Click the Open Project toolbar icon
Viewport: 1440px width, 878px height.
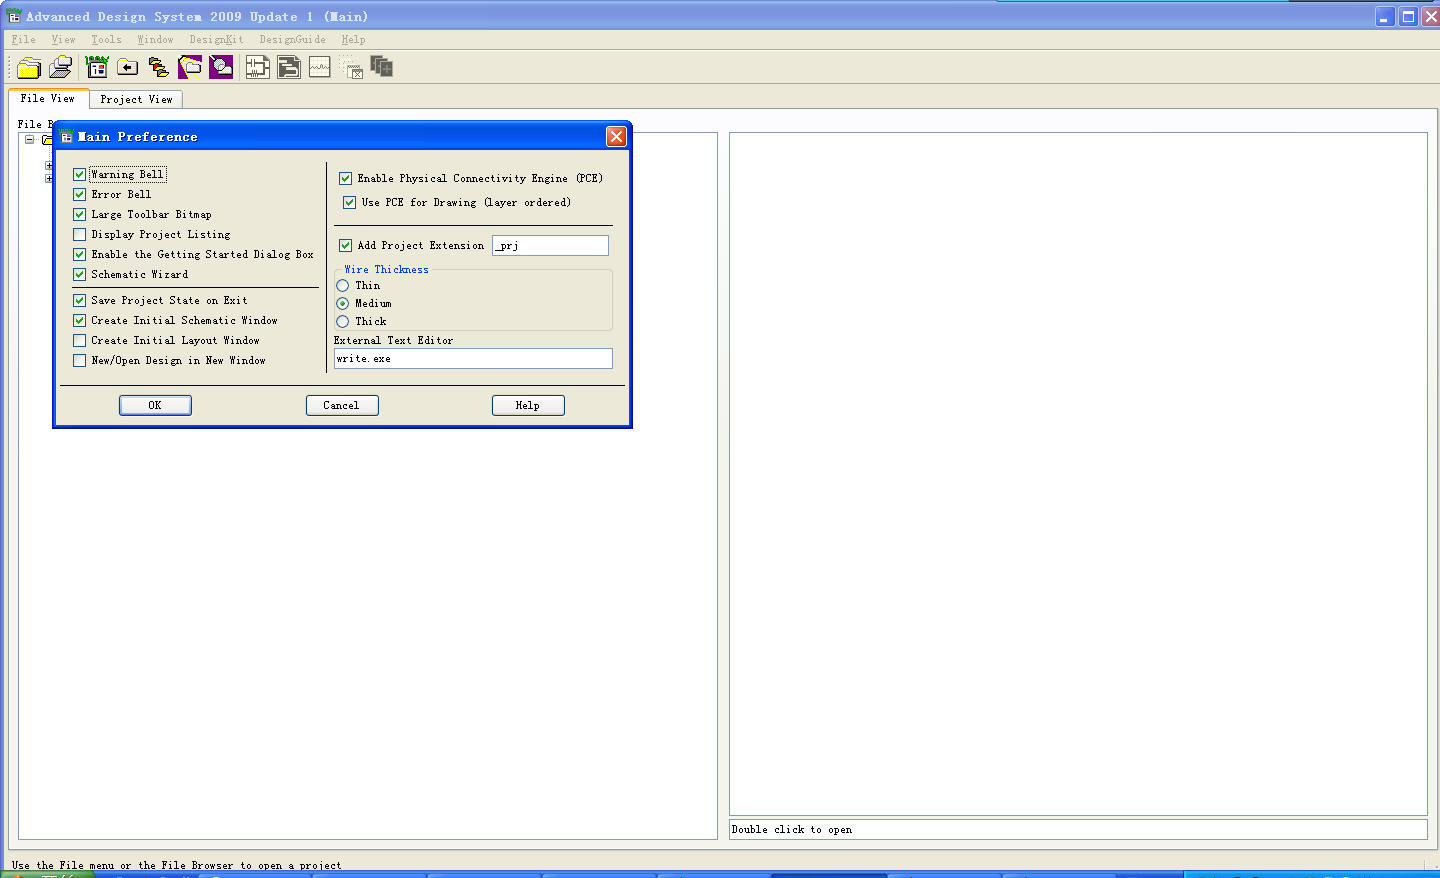pyautogui.click(x=61, y=67)
